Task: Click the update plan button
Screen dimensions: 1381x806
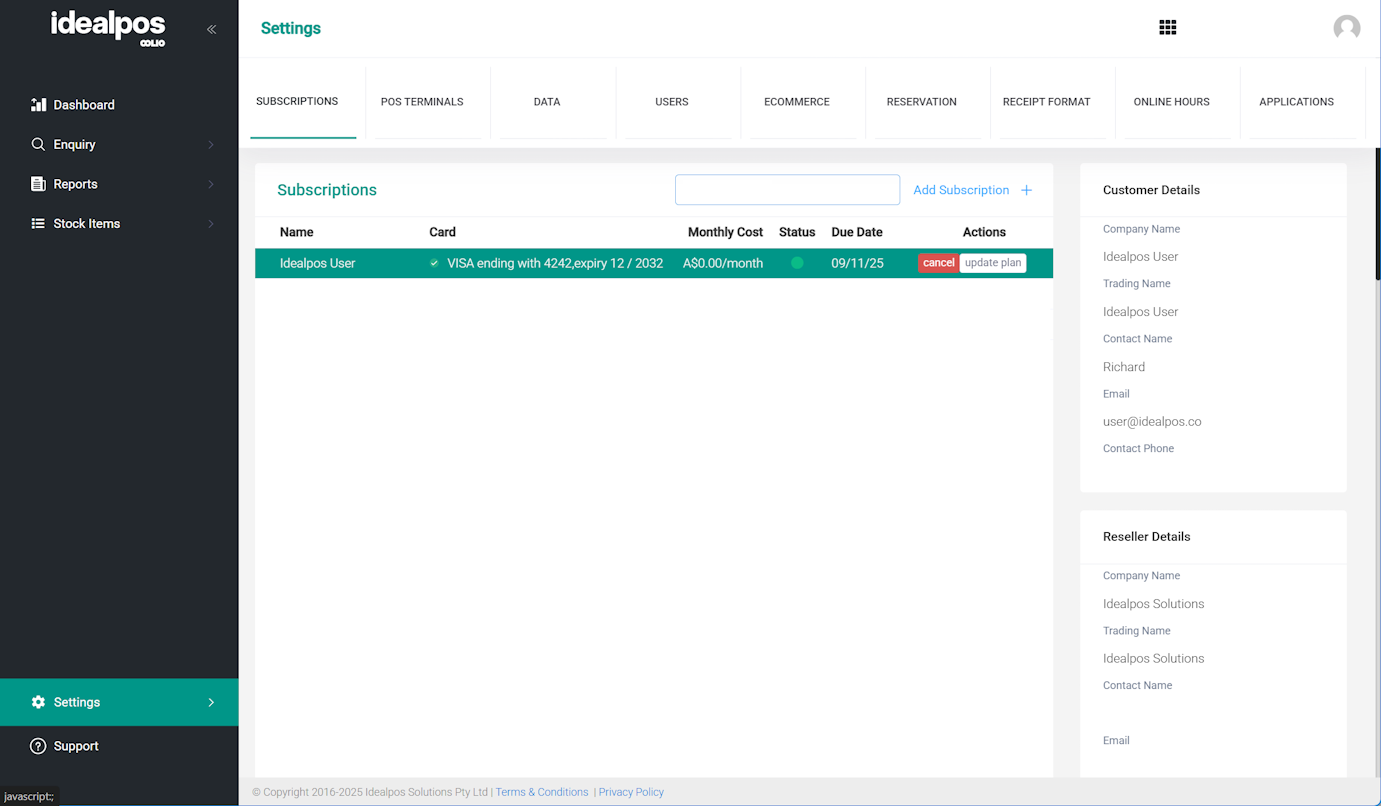Action: (x=992, y=263)
